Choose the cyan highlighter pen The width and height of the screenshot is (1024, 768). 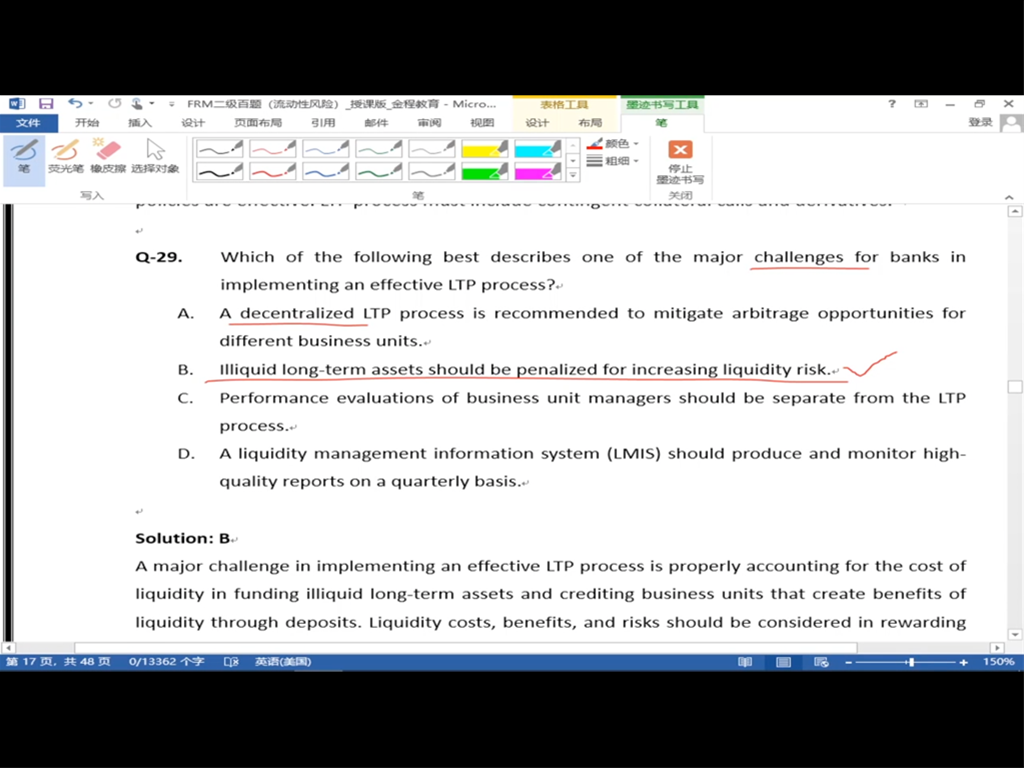537,149
